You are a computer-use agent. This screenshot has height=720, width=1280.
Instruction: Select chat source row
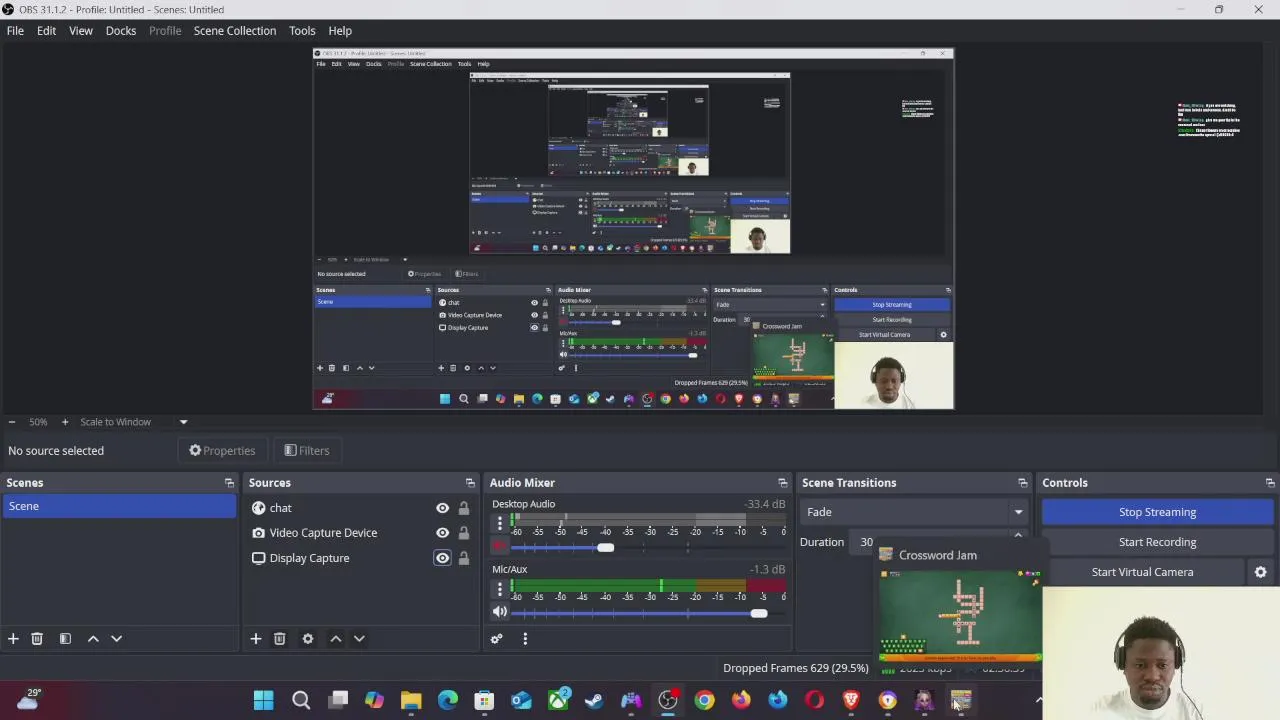point(360,508)
